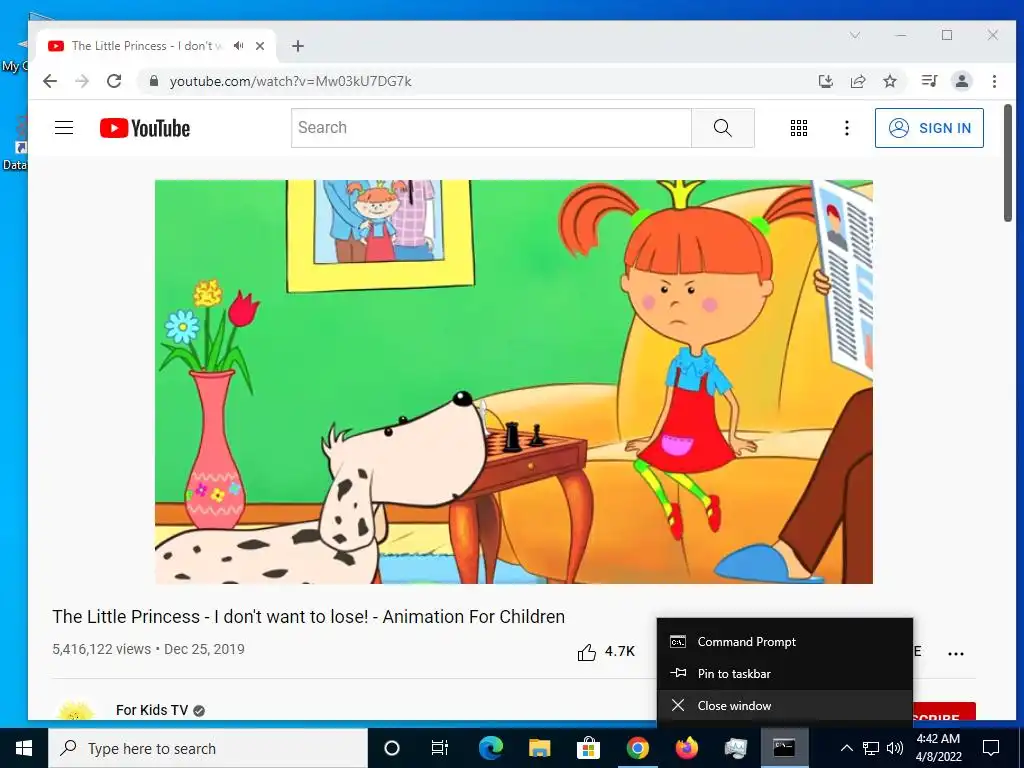Bookmark this tab with the star
This screenshot has height=768, width=1024.
coord(890,81)
